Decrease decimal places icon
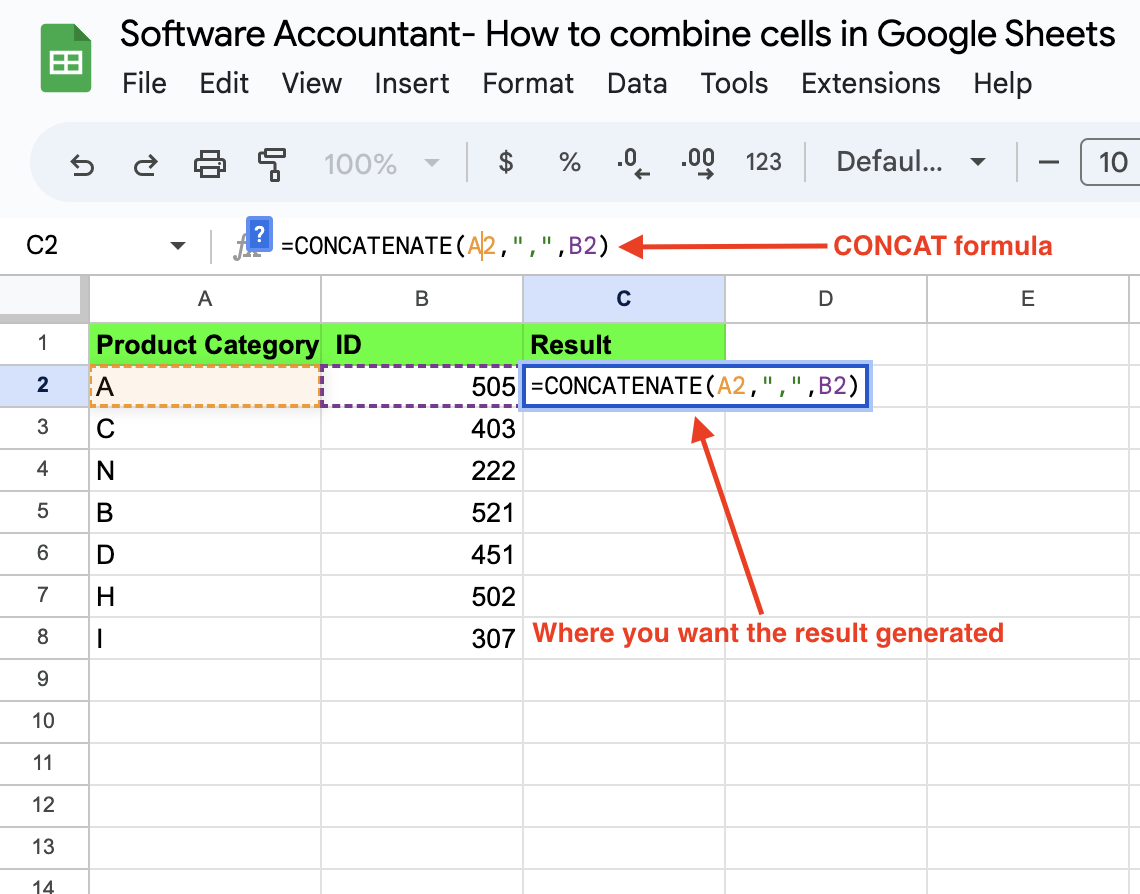Screen dimensions: 1140x894 tap(633, 163)
